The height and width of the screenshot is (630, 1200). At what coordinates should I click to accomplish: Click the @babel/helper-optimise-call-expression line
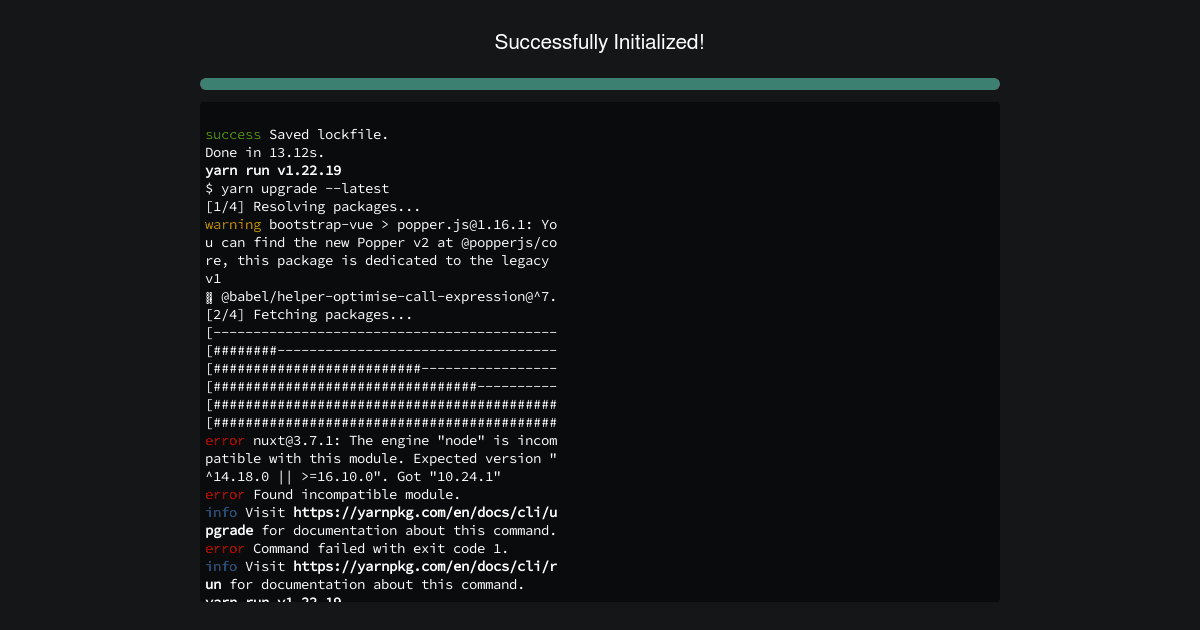point(381,296)
